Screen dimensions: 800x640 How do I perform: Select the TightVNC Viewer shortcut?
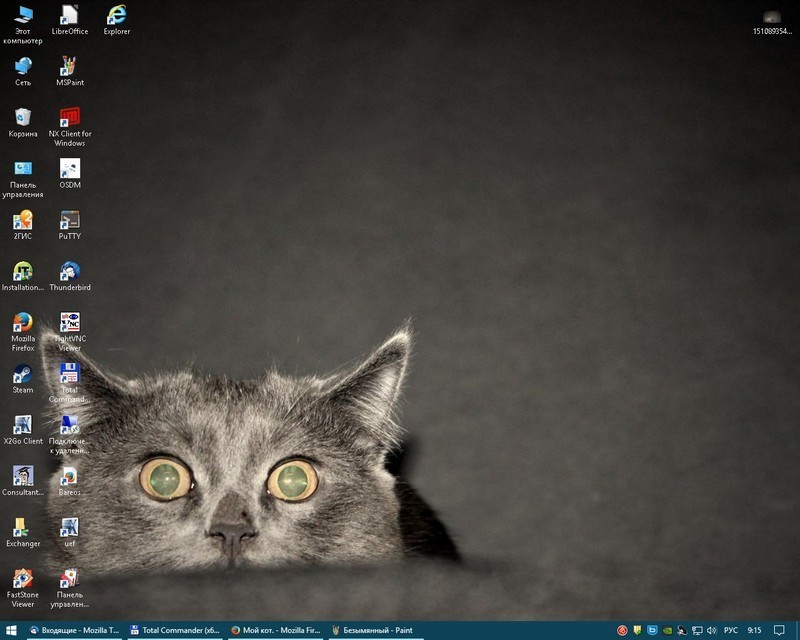tap(69, 324)
